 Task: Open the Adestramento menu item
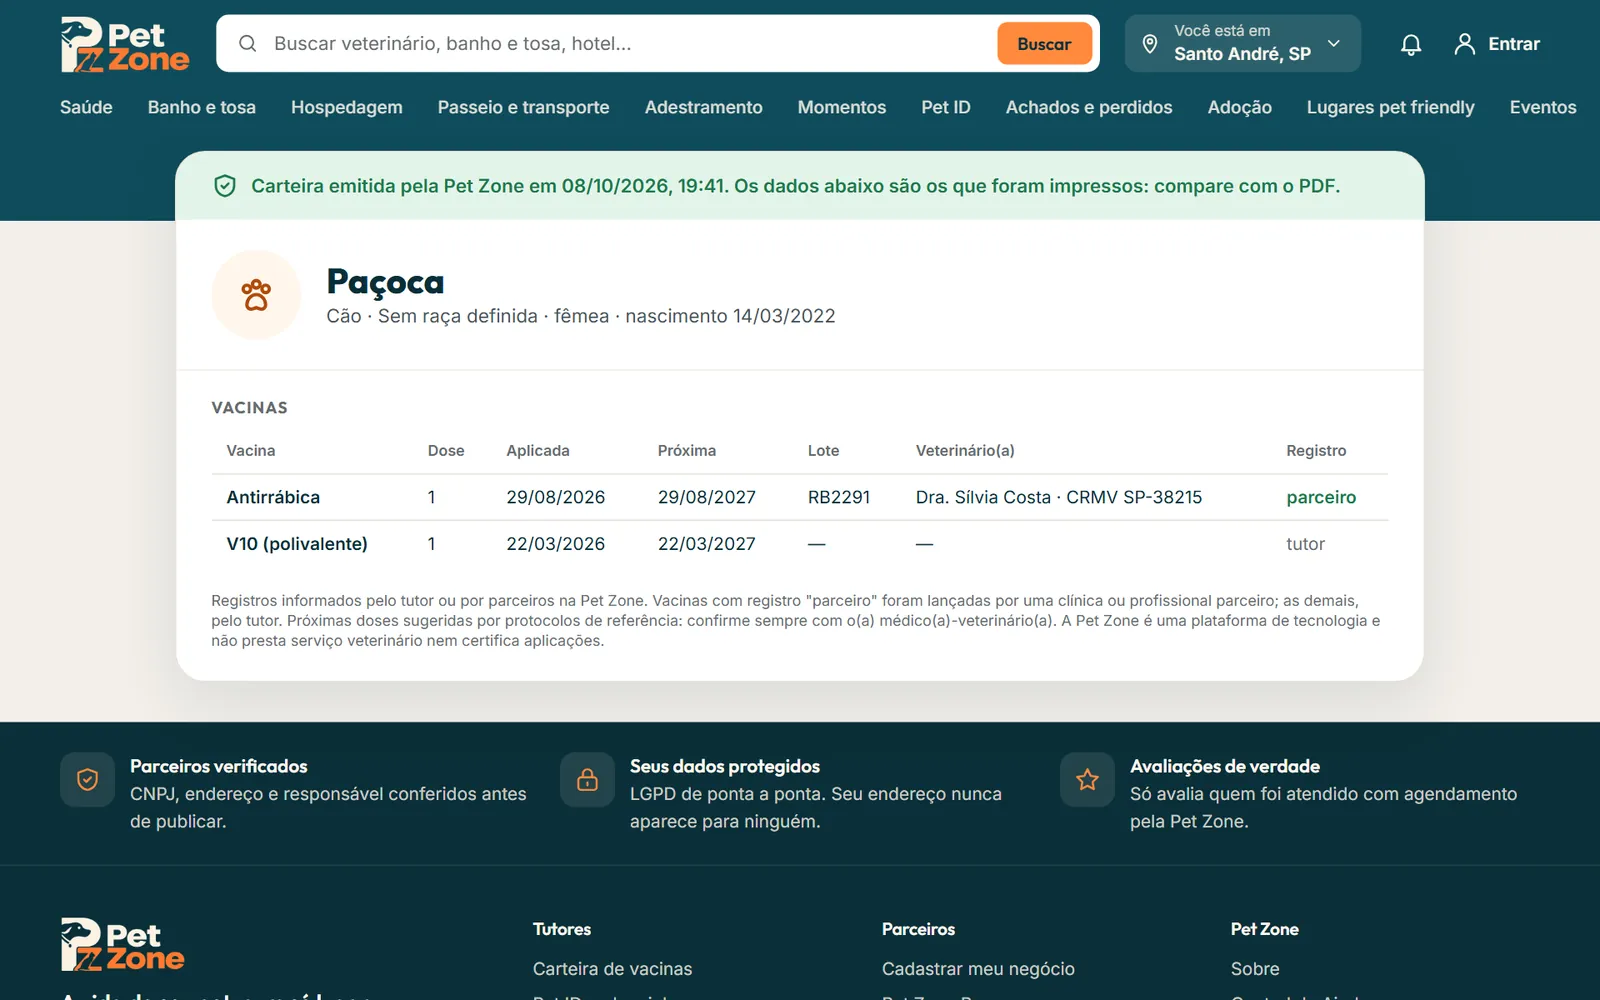click(x=703, y=107)
